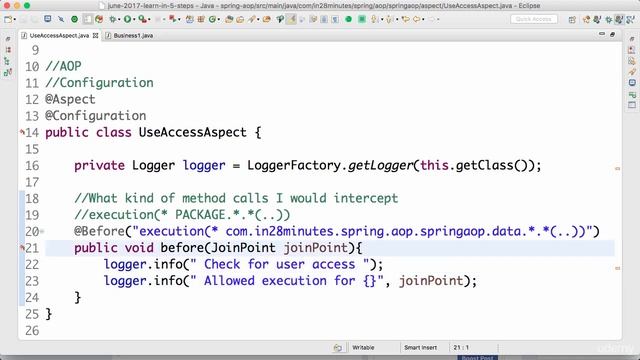
Task: Go to Previous Annotation arrow icon
Action: click(x=389, y=19)
